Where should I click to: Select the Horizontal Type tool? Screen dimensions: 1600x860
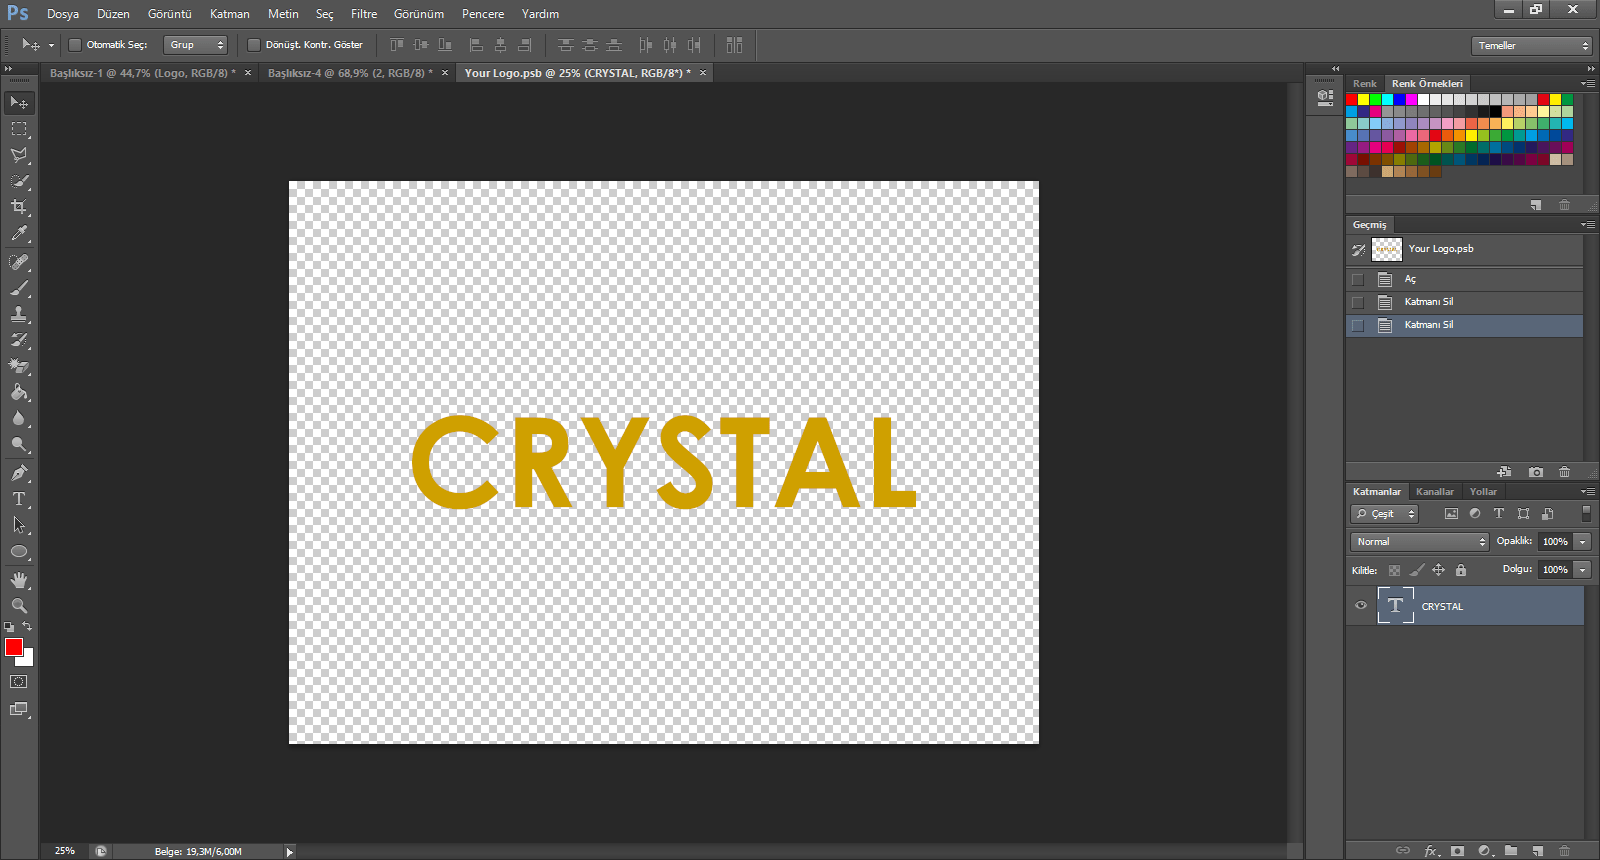click(x=19, y=499)
